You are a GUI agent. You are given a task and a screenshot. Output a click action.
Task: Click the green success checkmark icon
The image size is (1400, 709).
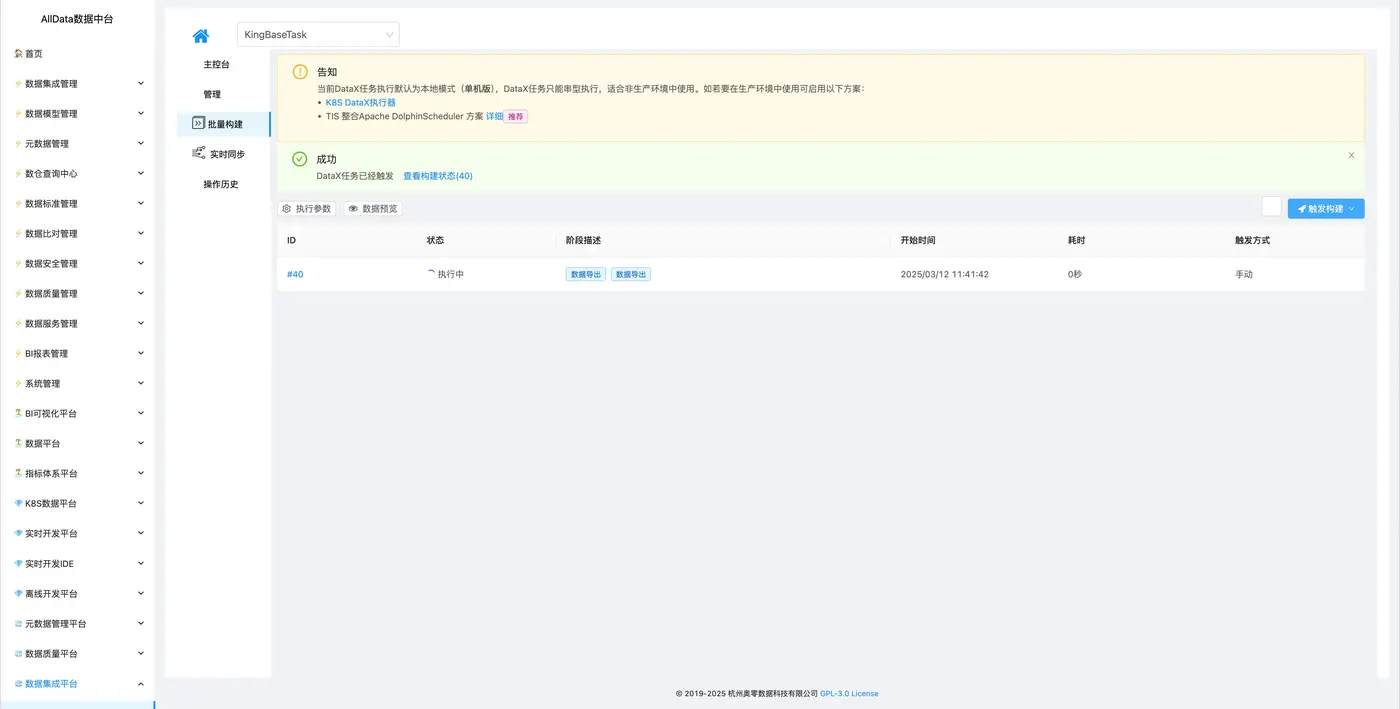click(x=300, y=159)
